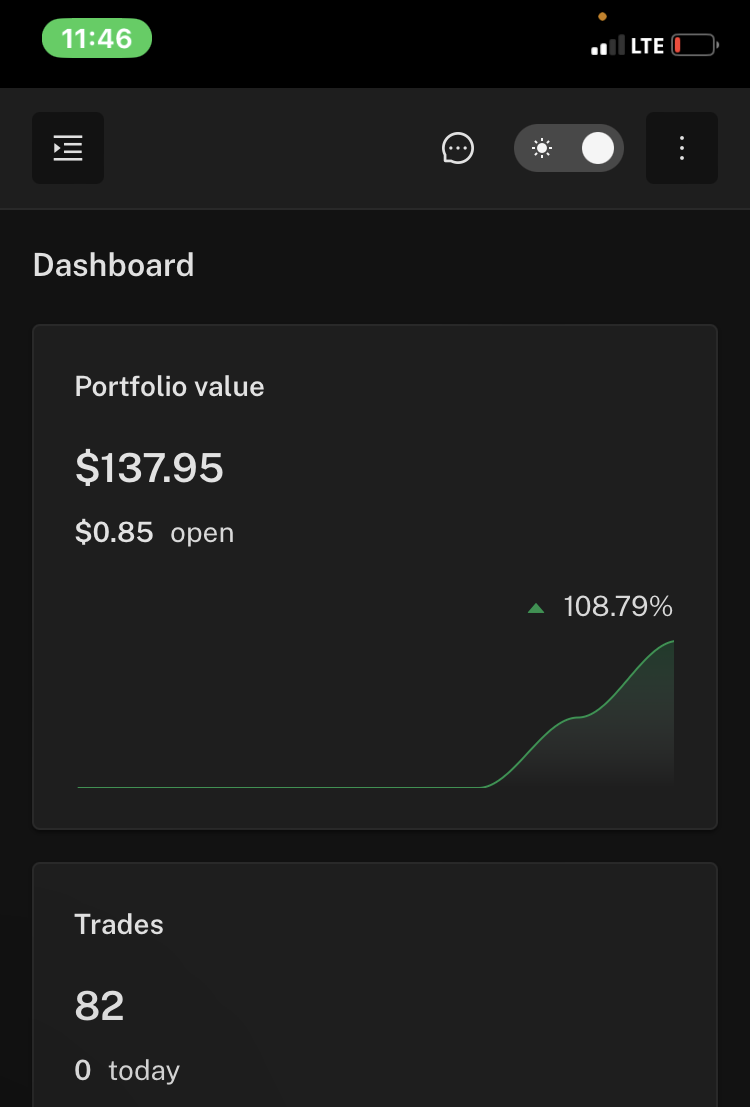This screenshot has height=1107, width=750.
Task: Toggle the light/dark theme switch
Action: click(569, 148)
